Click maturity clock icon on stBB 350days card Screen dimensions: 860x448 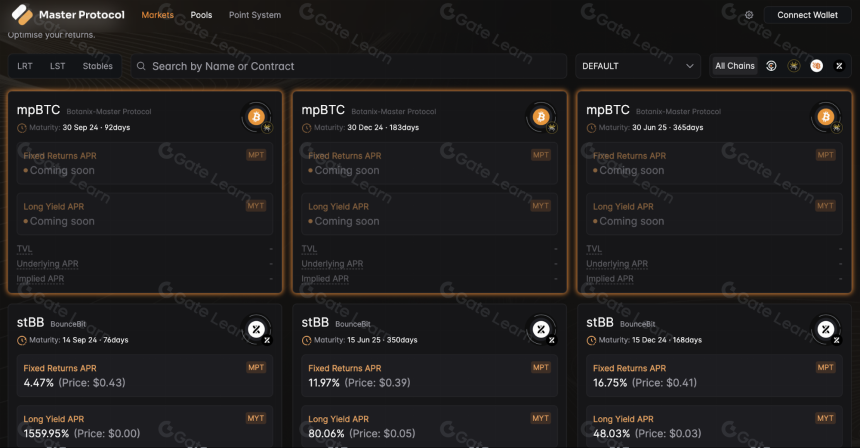pyautogui.click(x=307, y=341)
